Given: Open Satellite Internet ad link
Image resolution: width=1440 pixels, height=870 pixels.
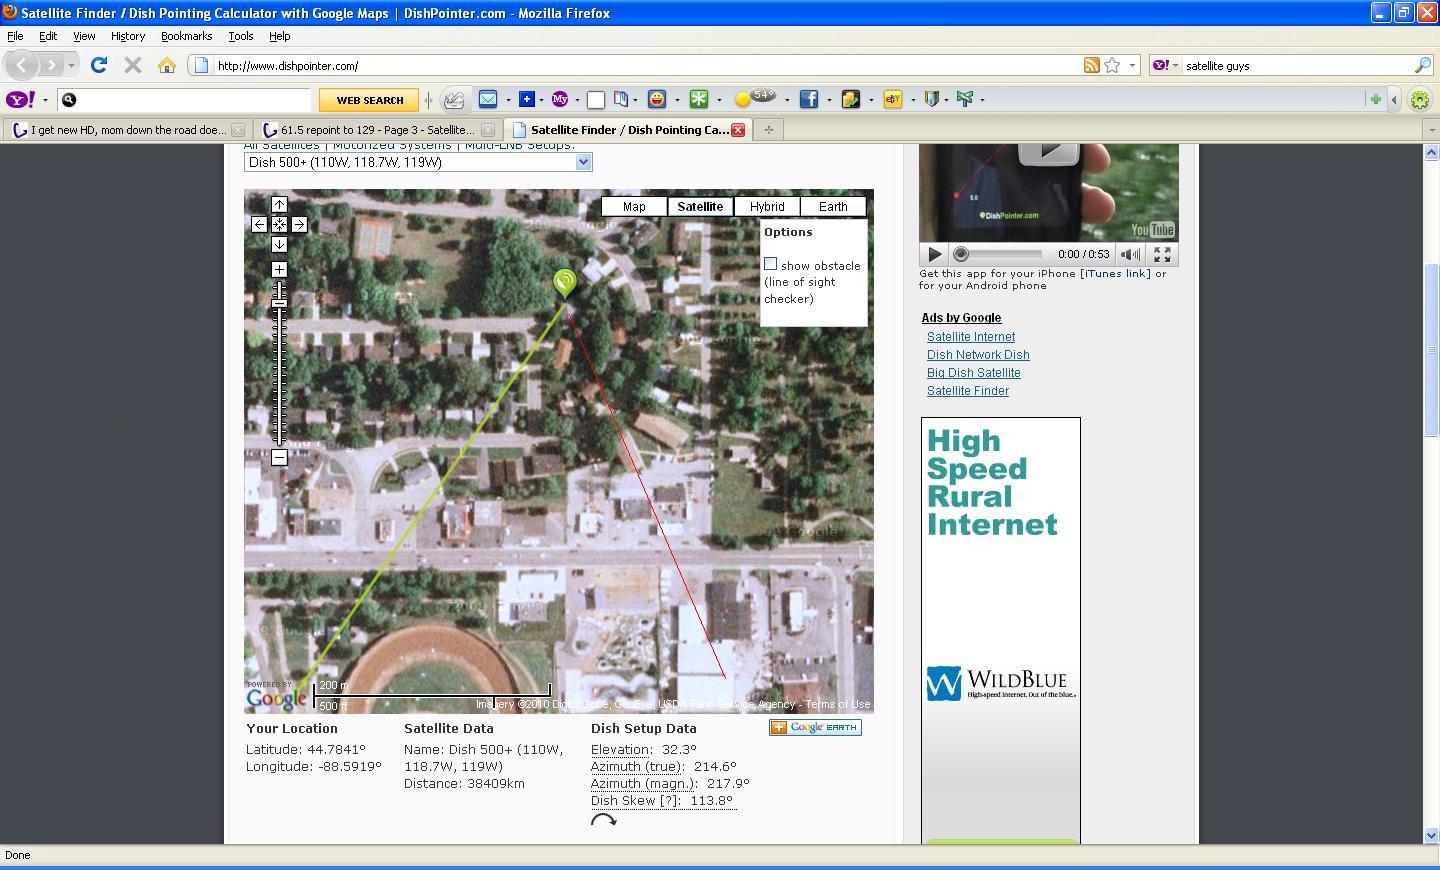Looking at the screenshot, I should [x=971, y=337].
